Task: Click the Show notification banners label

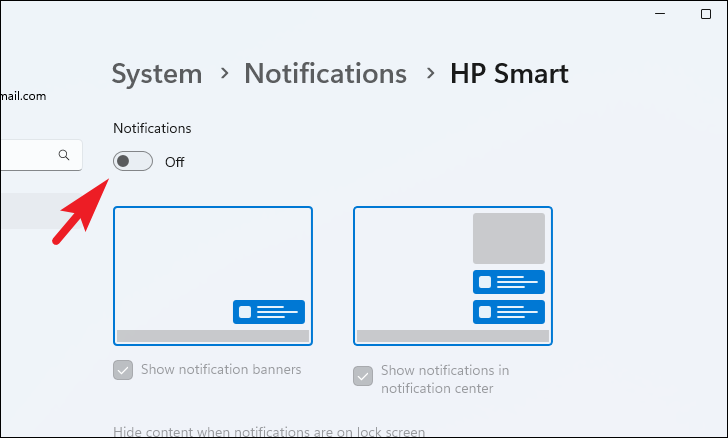Action: click(x=221, y=369)
